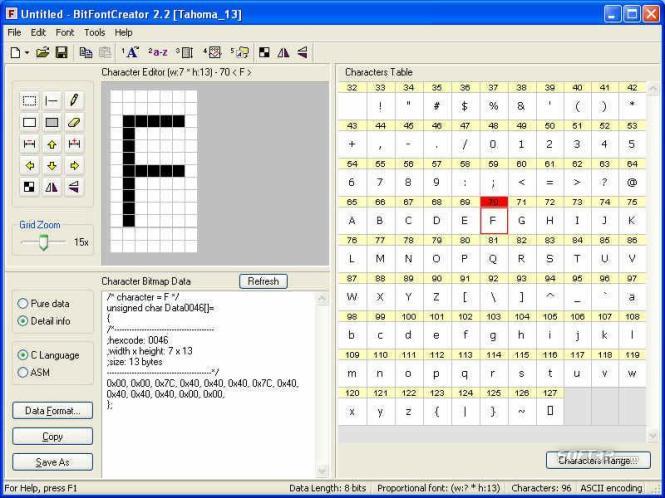Viewport: 665px width, 498px height.
Task: Open the dropdown arrow next to New icon
Action: pyautogui.click(x=27, y=53)
